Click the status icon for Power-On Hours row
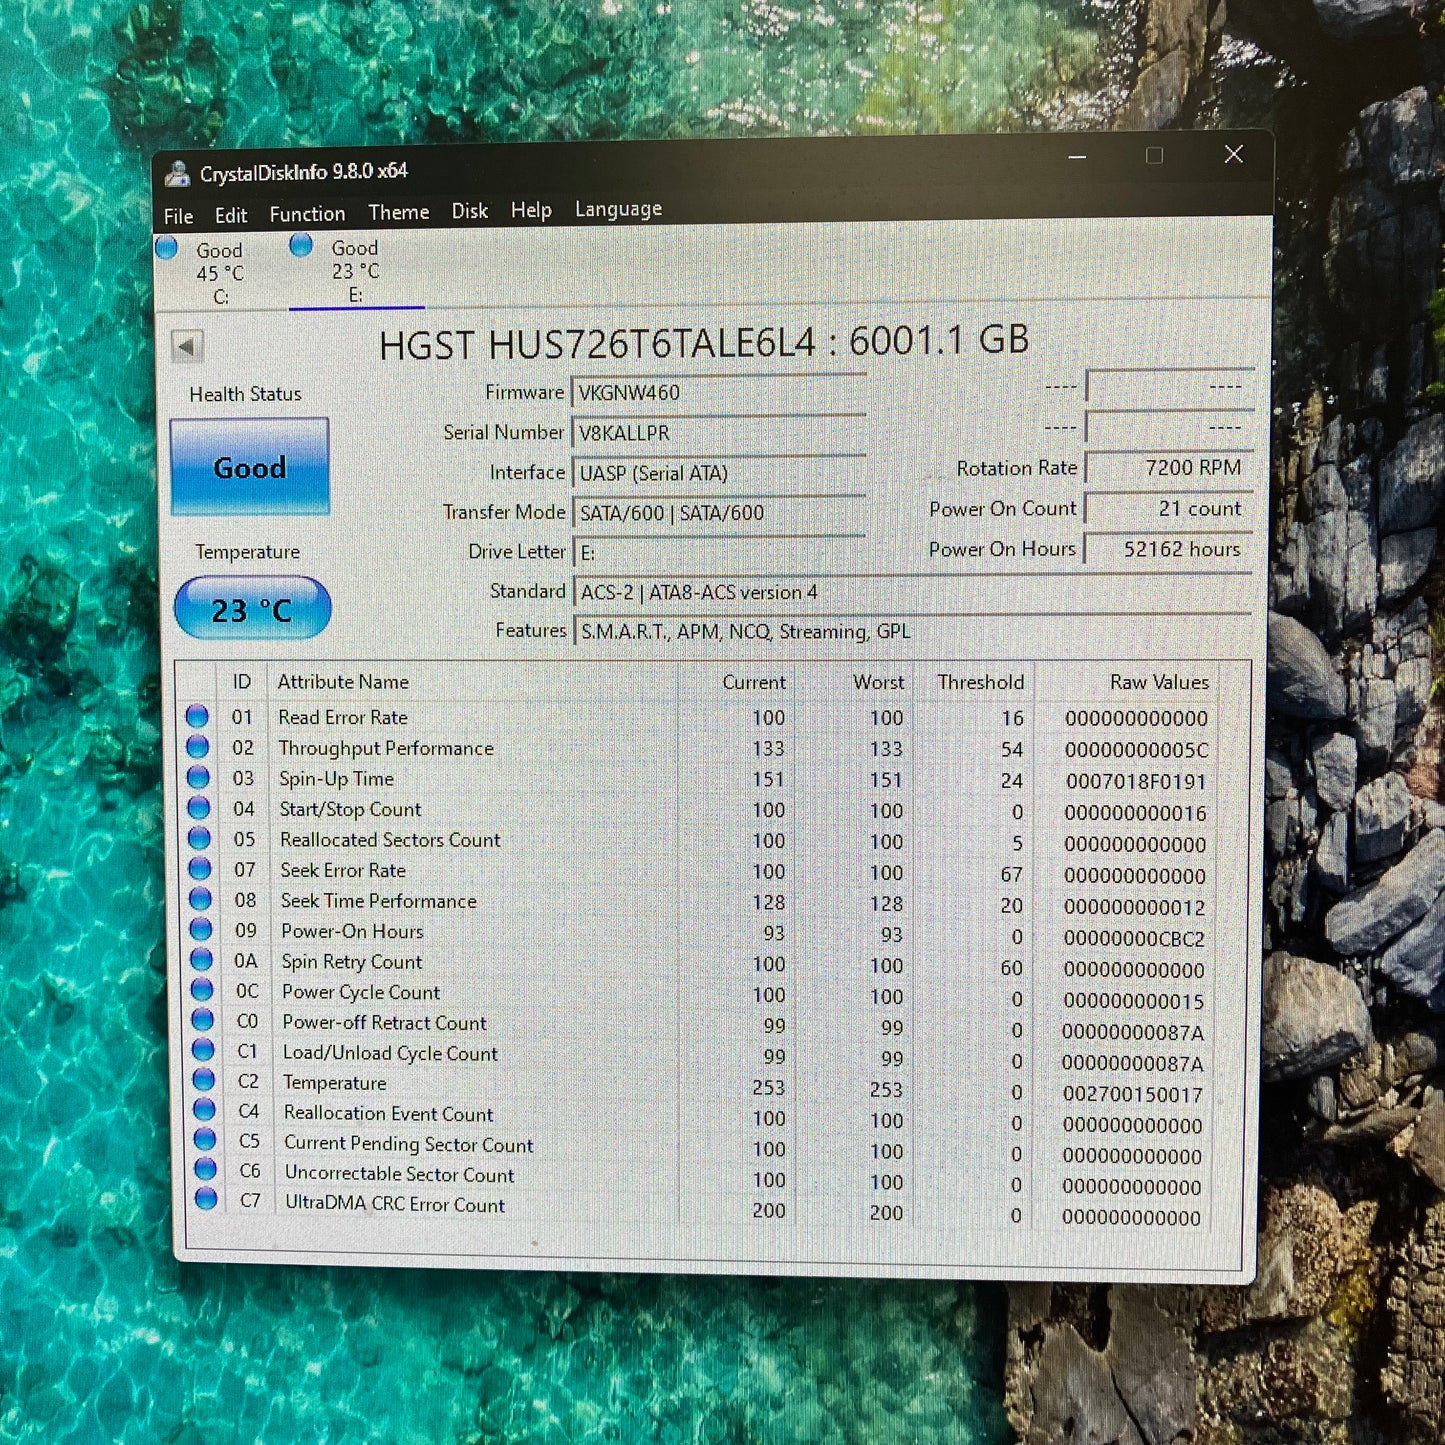This screenshot has width=1445, height=1445. (200, 930)
